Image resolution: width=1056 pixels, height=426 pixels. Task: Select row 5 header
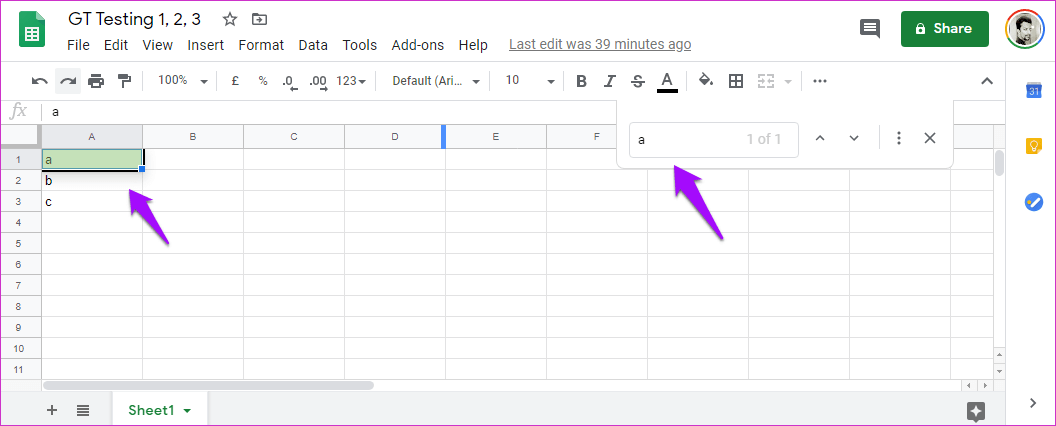19,243
